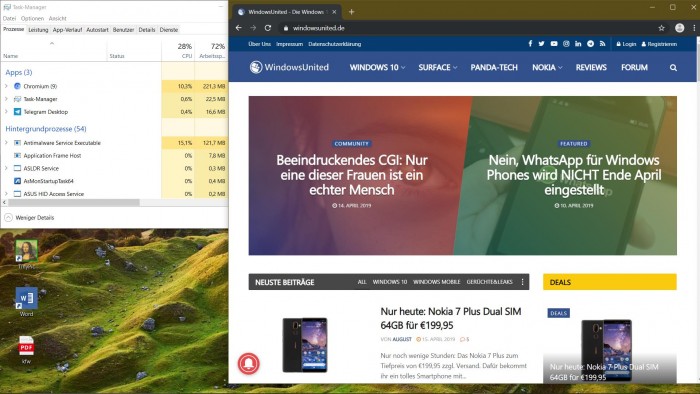Click the red notification bell button
Viewport: 700px width, 394px height.
249,363
